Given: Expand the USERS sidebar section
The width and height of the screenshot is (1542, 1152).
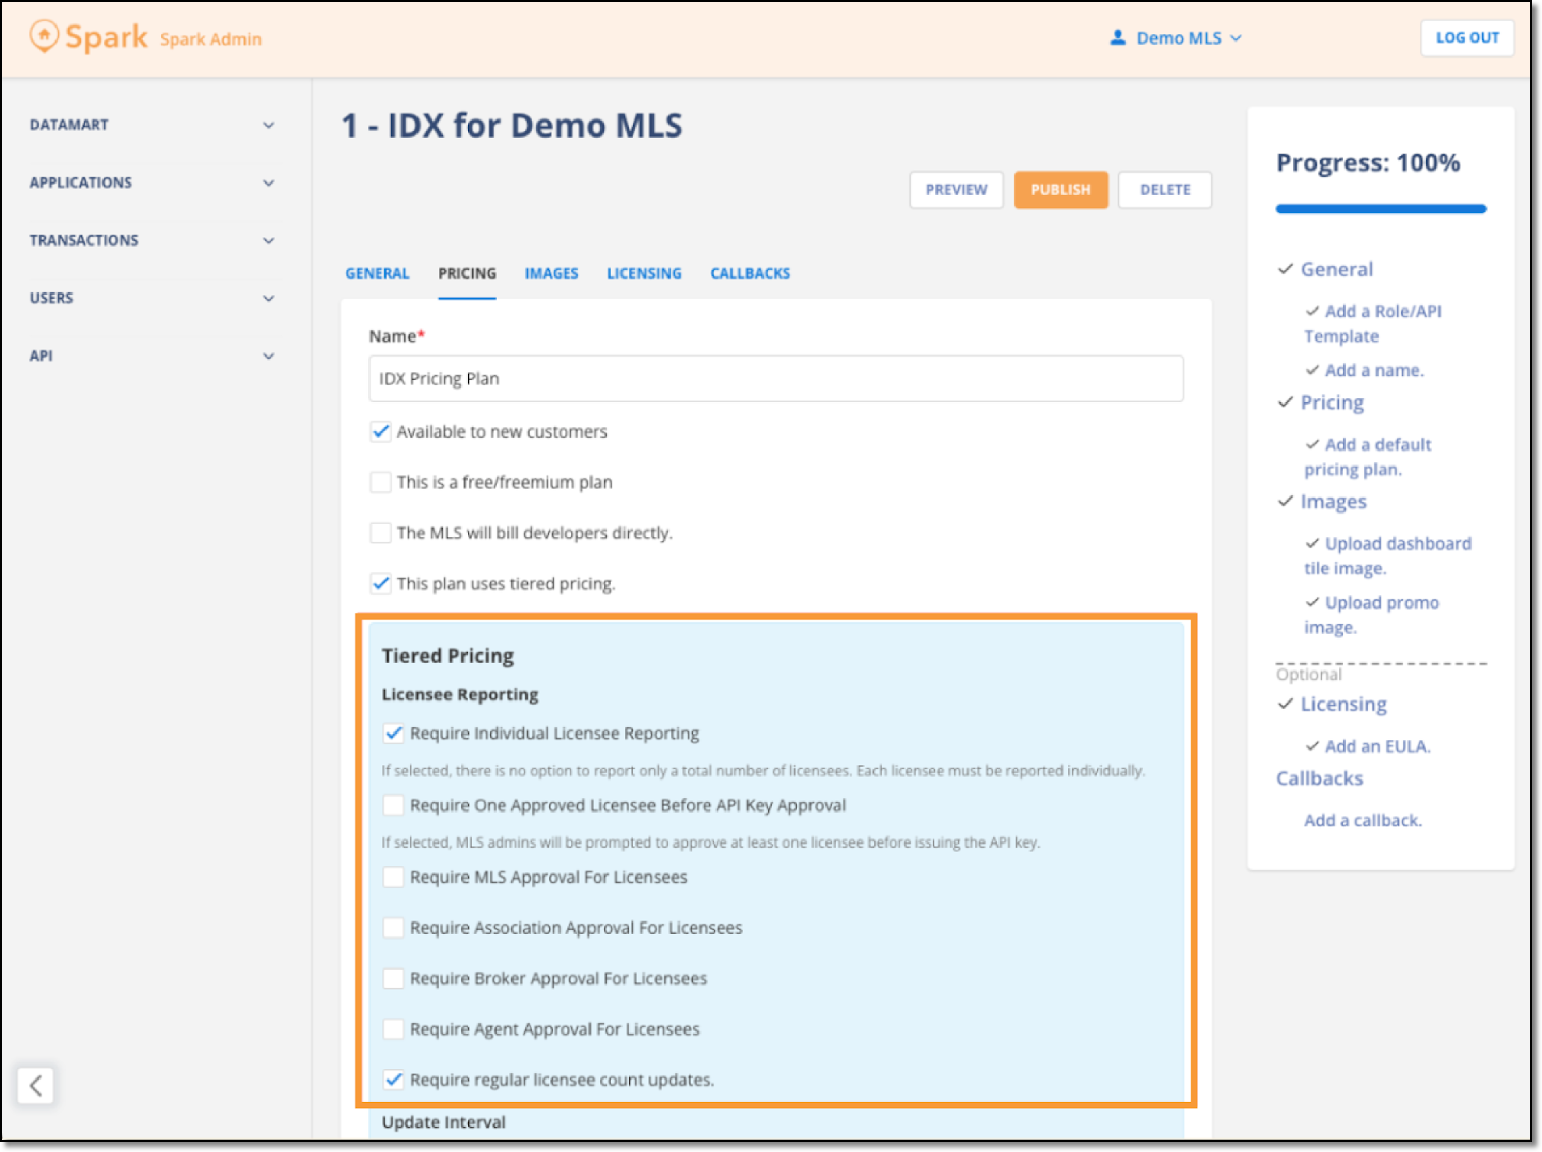Looking at the screenshot, I should 152,298.
